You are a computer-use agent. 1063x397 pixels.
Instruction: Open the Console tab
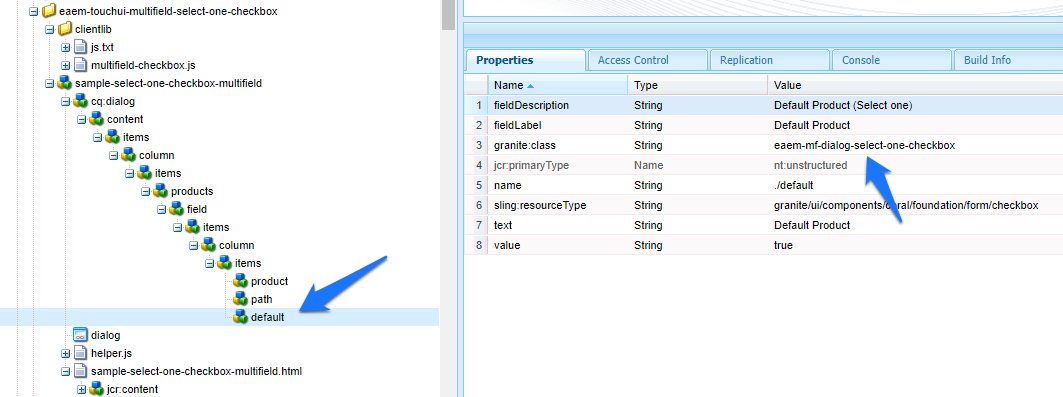pos(861,60)
